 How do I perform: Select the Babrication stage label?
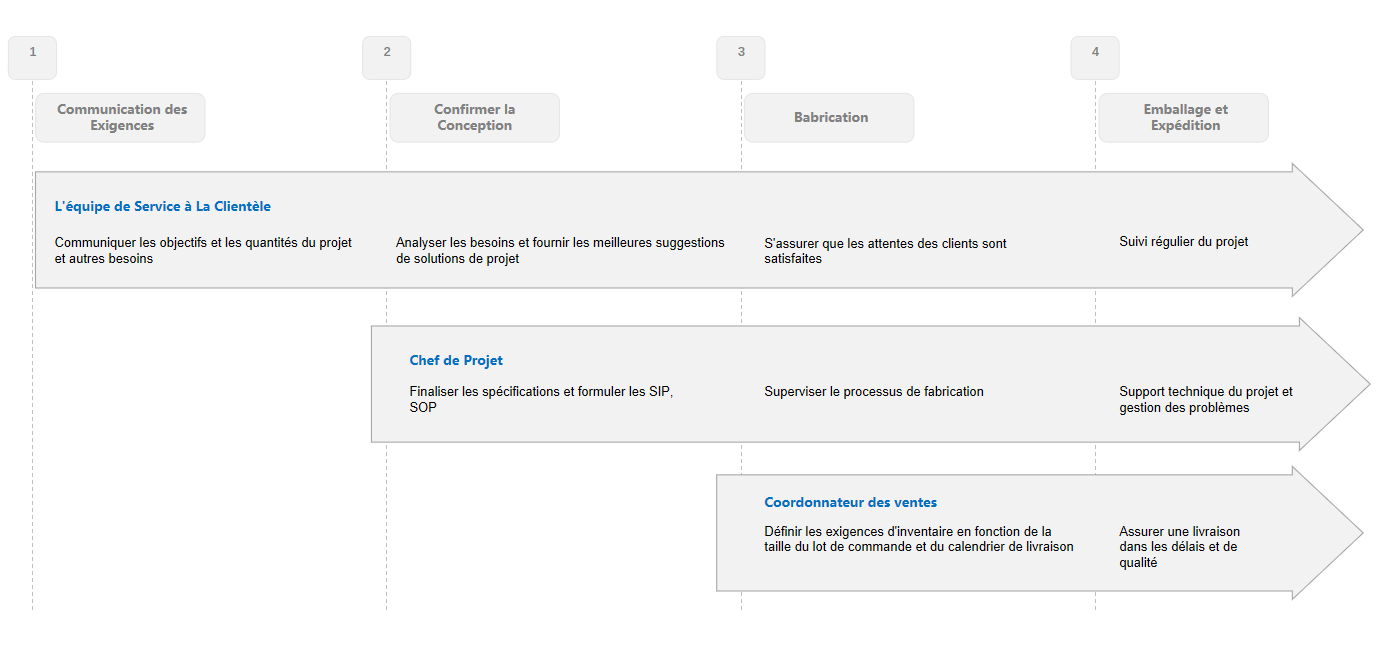[830, 118]
